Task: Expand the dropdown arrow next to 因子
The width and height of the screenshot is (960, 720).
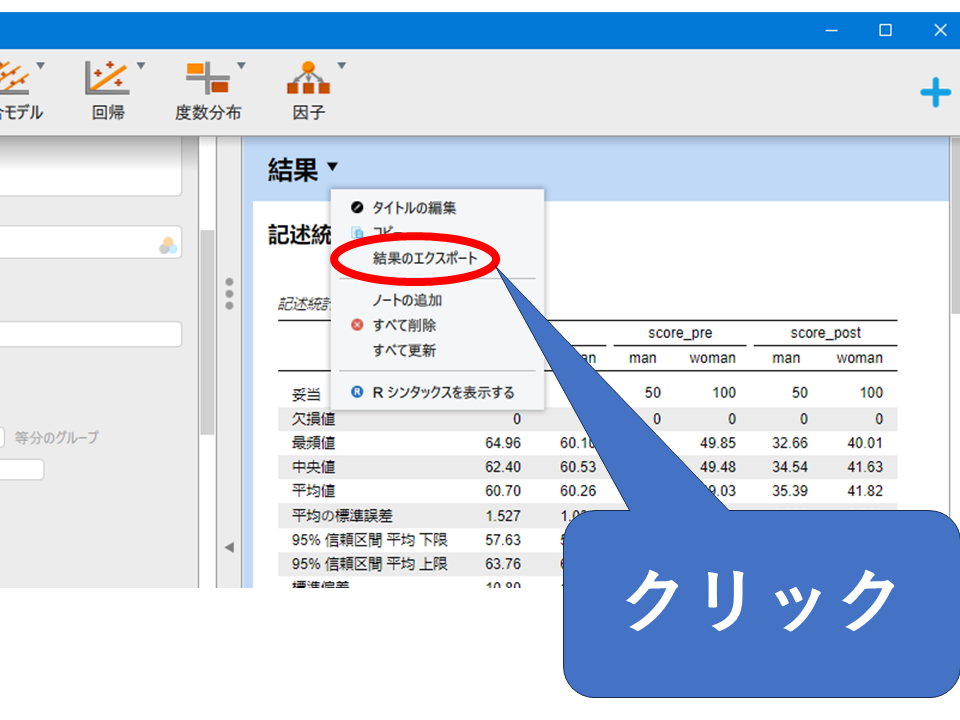Action: 341,67
